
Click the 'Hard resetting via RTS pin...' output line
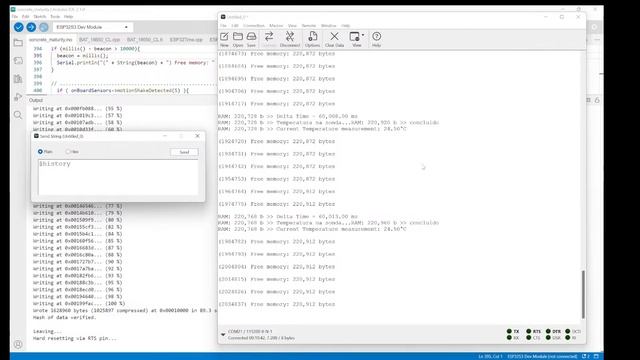coord(75,338)
